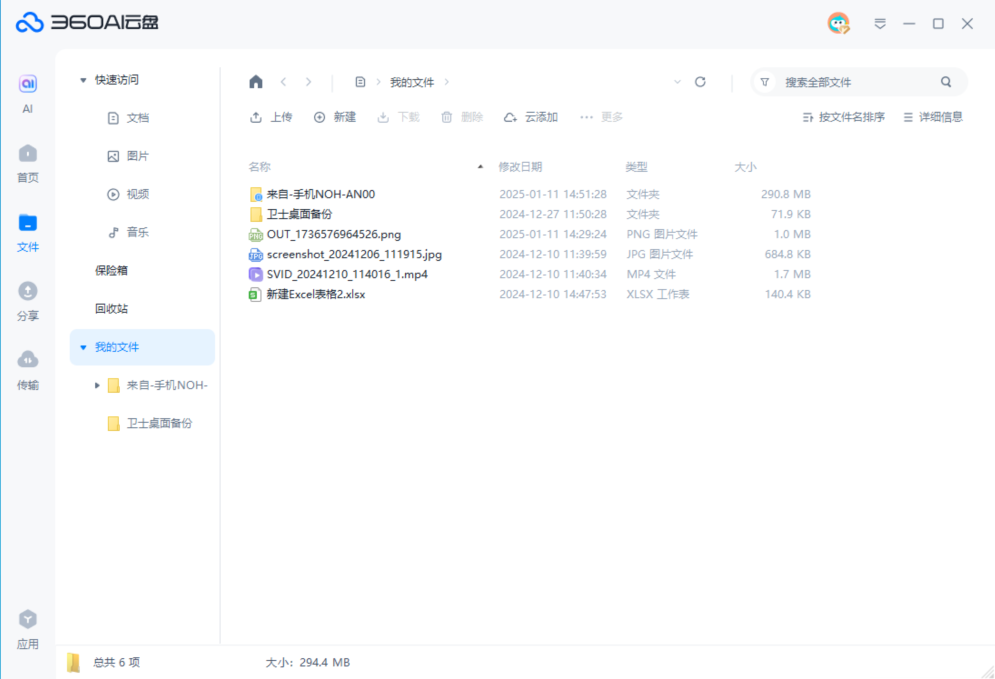
Task: Click the status text 大小: 294.4 MB
Action: (x=308, y=663)
